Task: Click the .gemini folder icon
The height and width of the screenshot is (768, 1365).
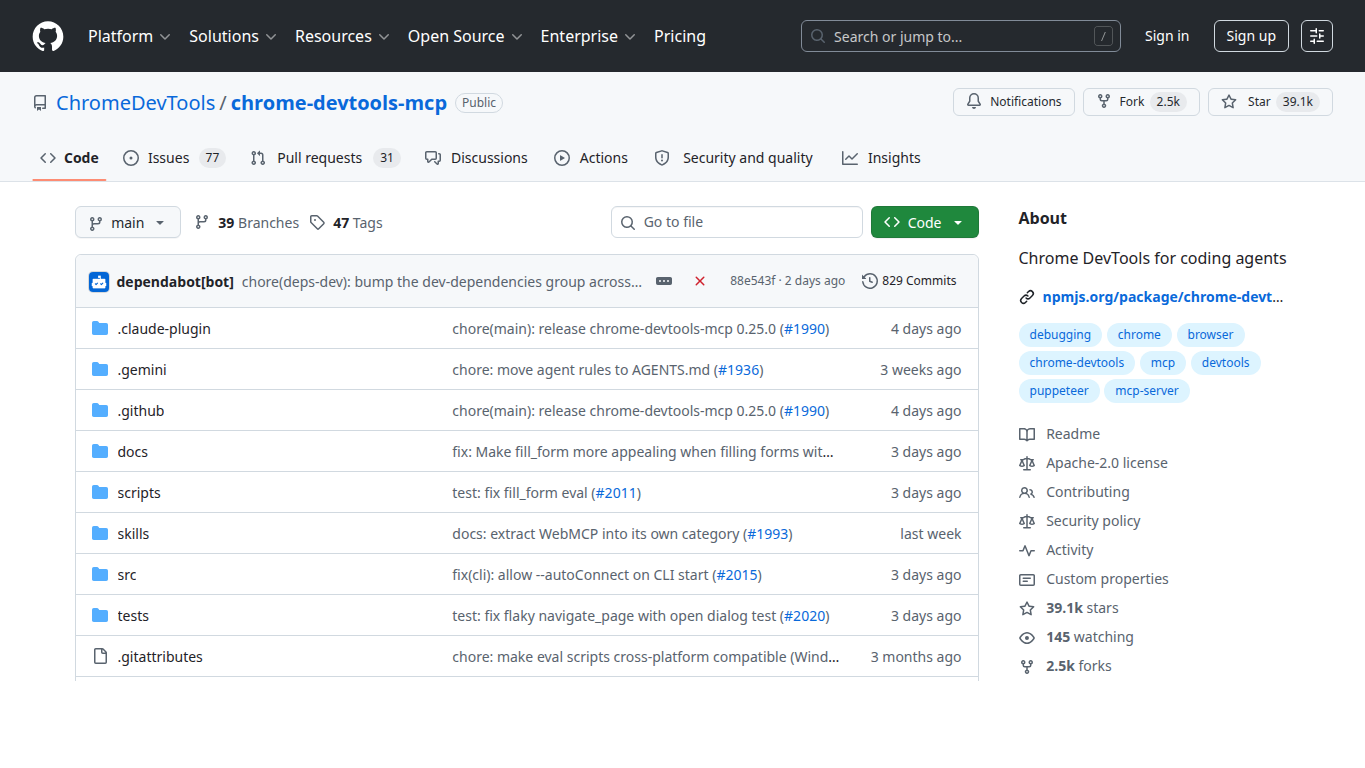Action: (100, 370)
